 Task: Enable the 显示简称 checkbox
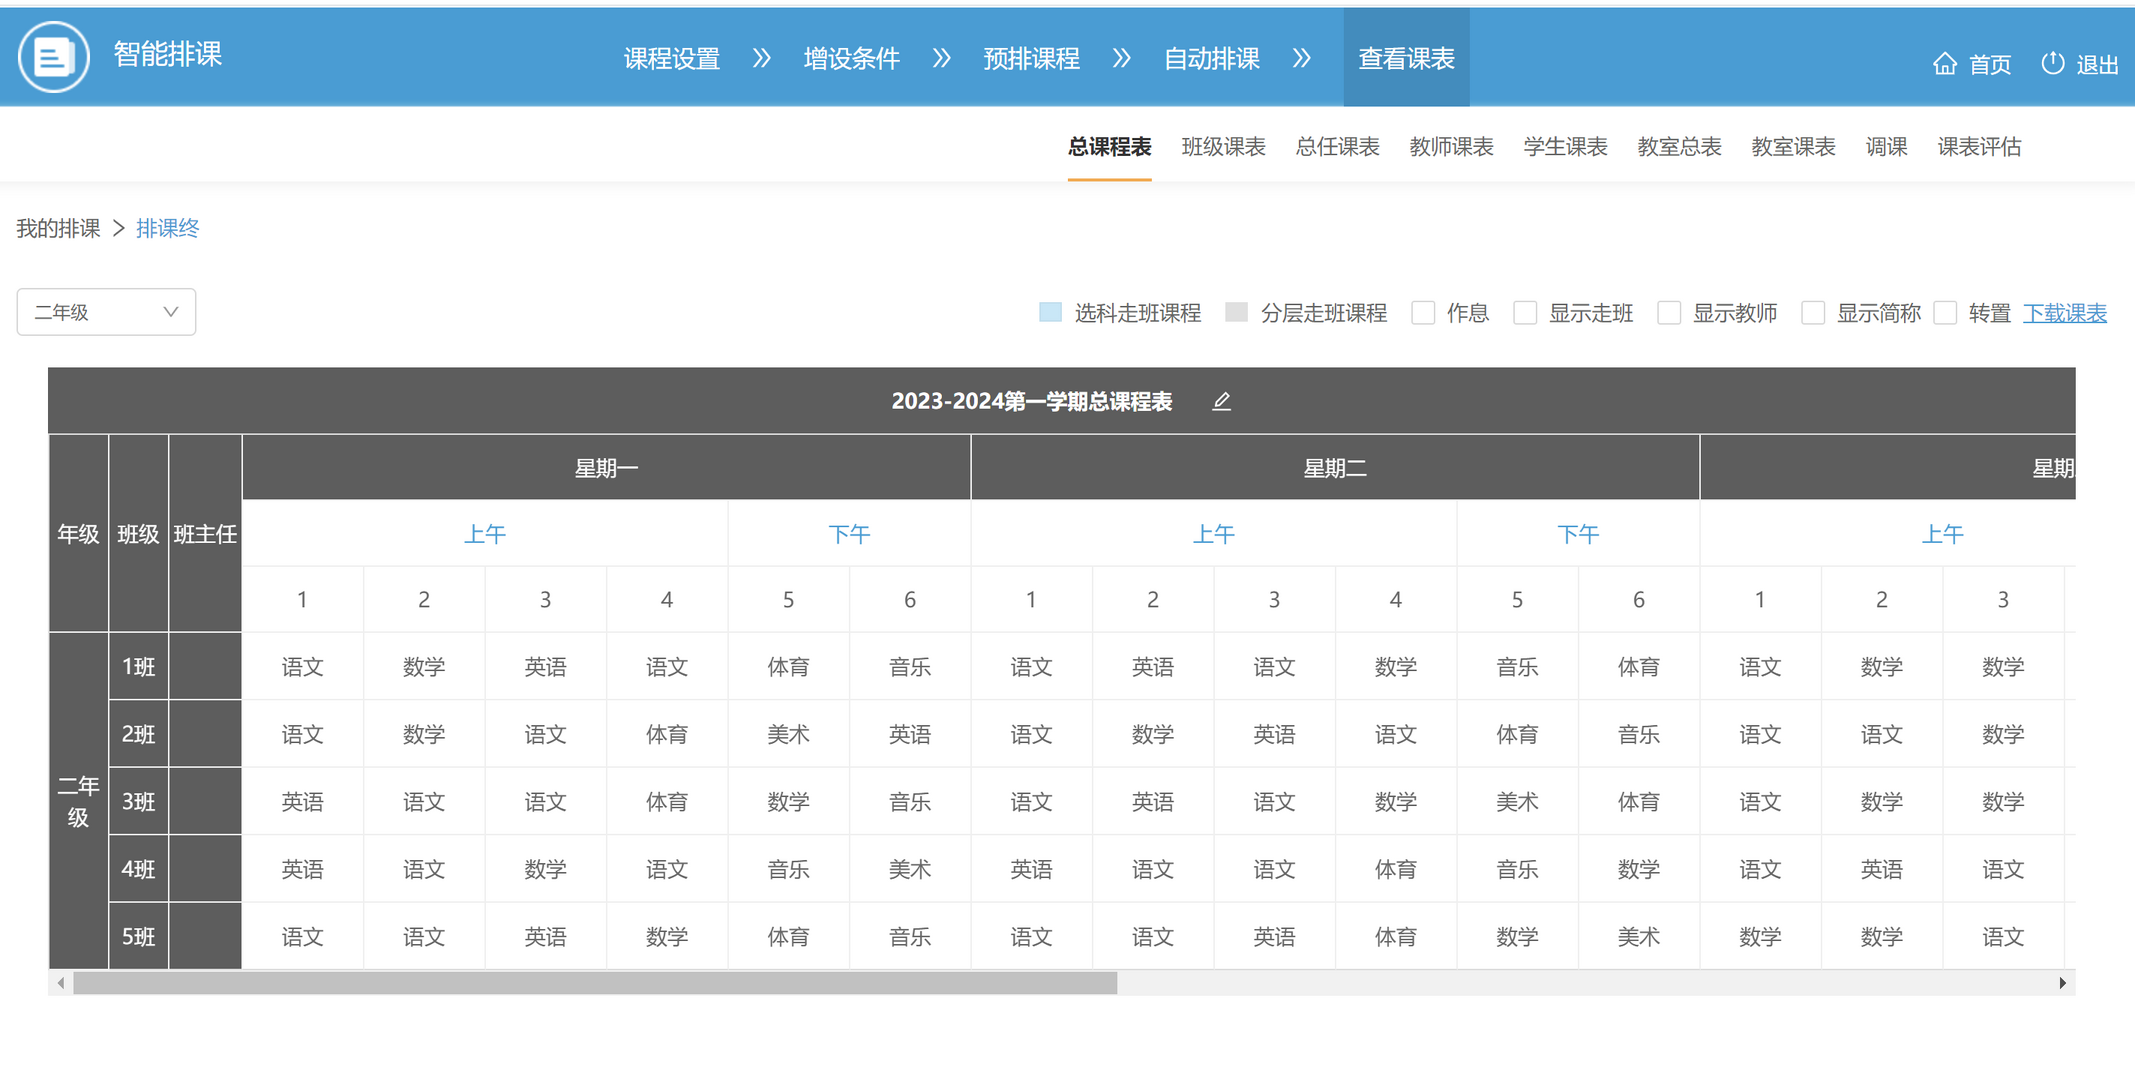[1813, 313]
